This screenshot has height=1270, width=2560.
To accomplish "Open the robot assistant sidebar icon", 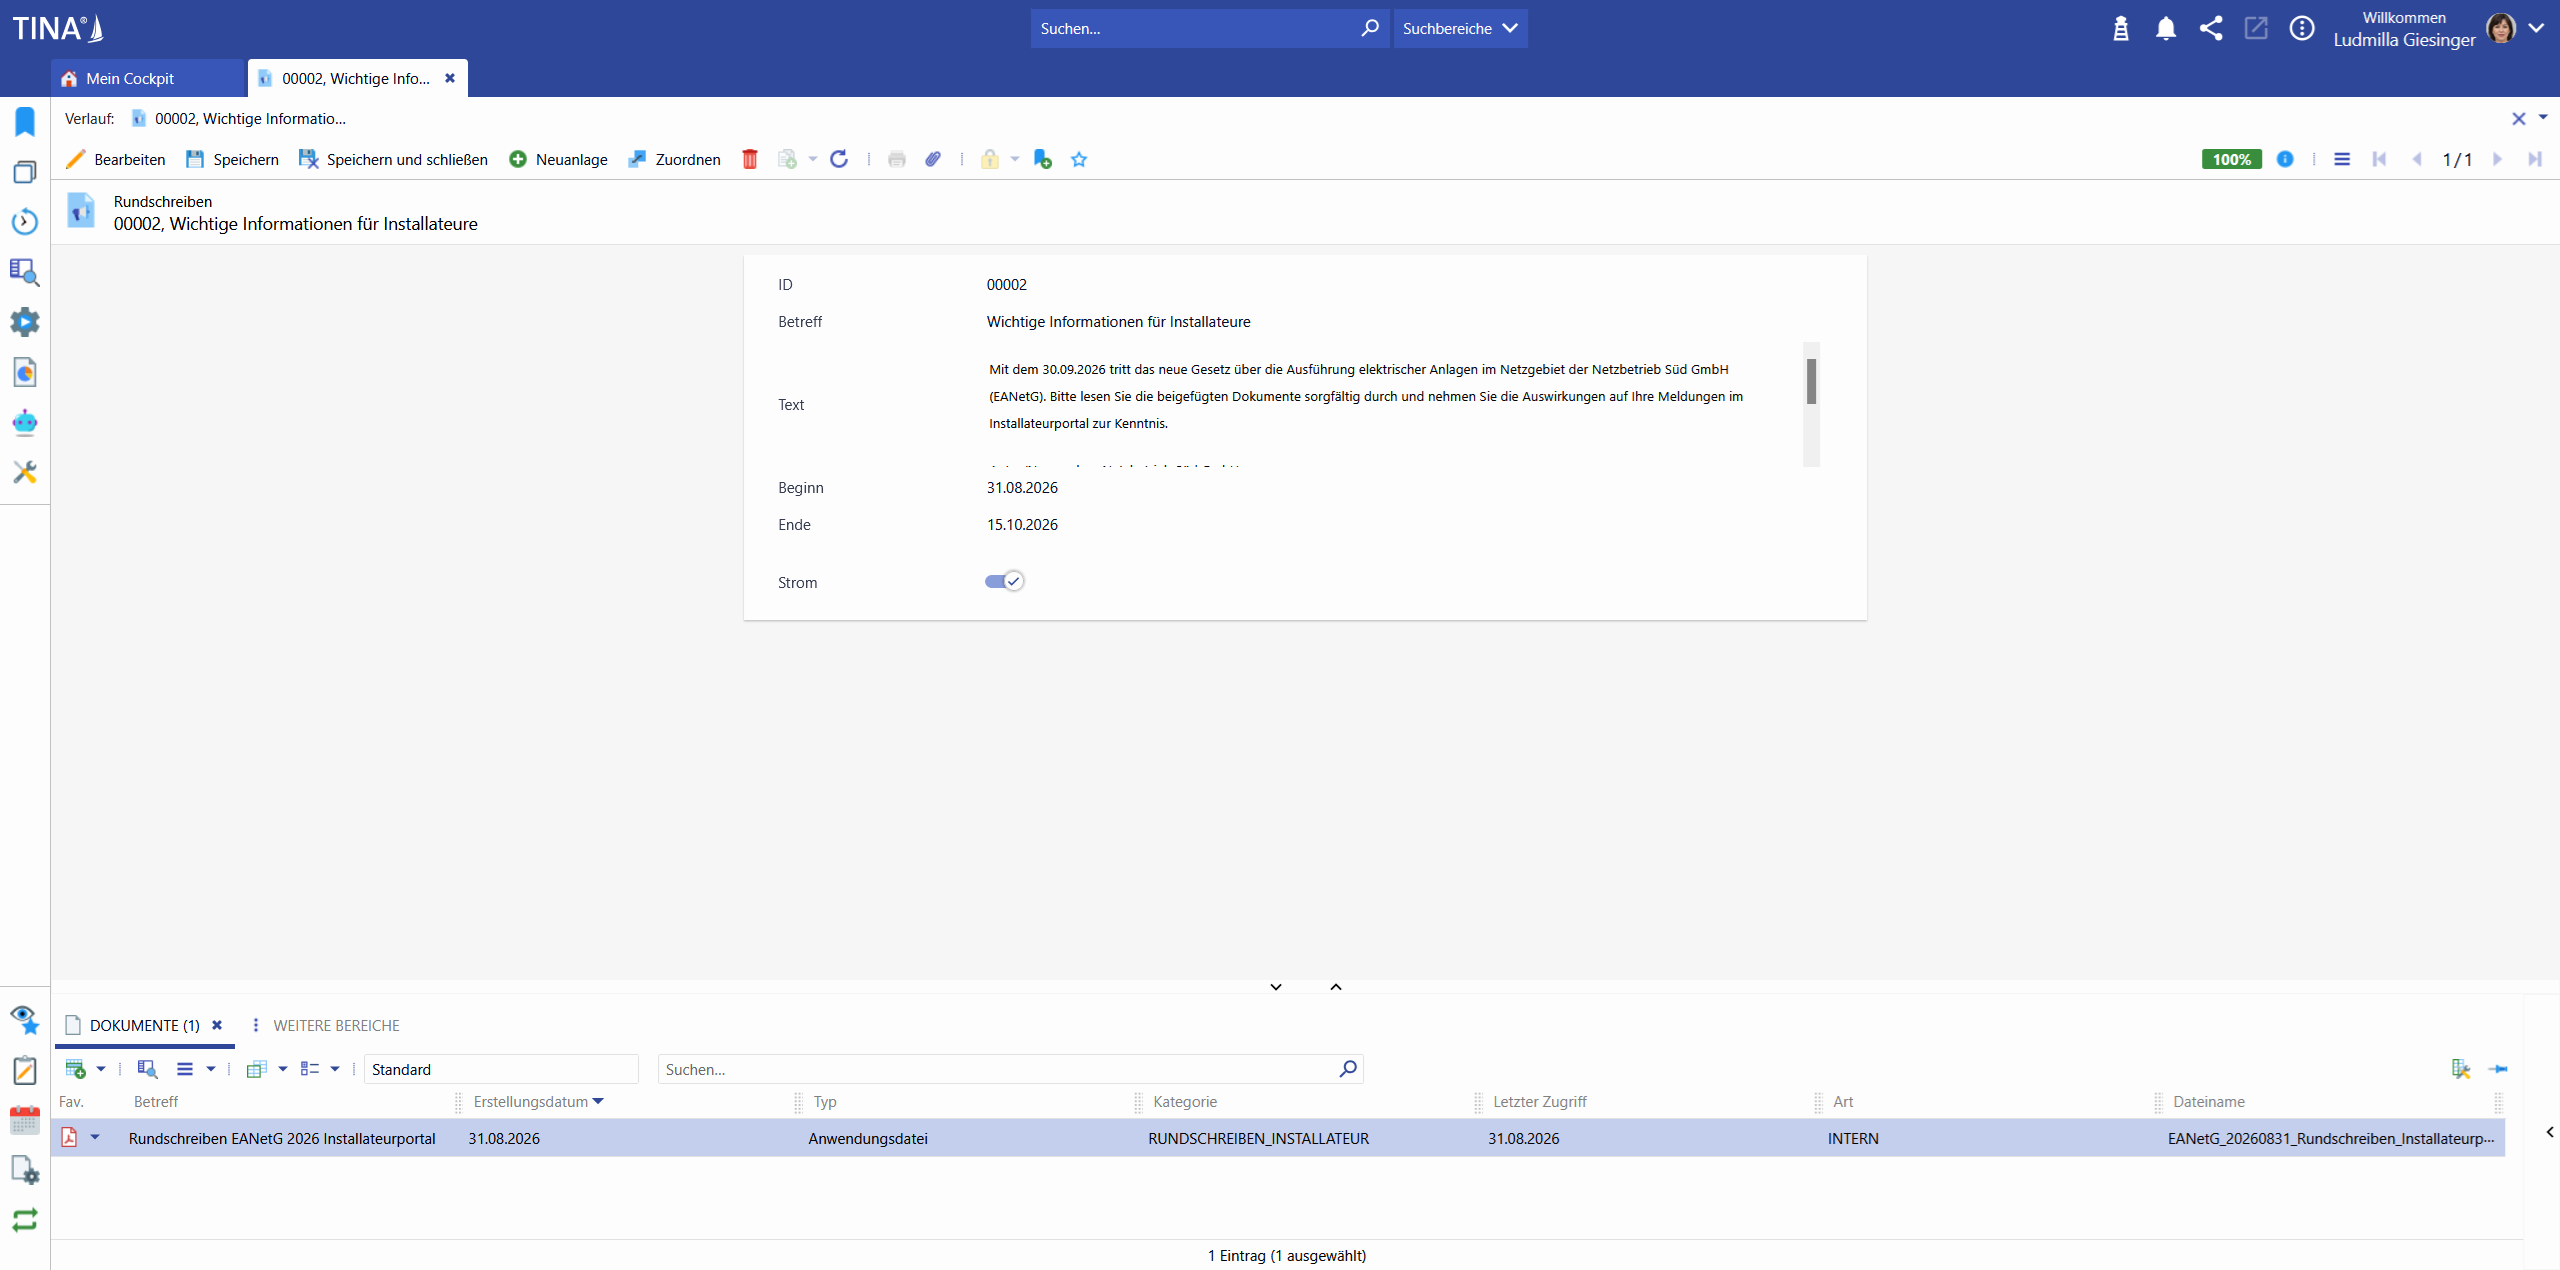I will click(25, 422).
